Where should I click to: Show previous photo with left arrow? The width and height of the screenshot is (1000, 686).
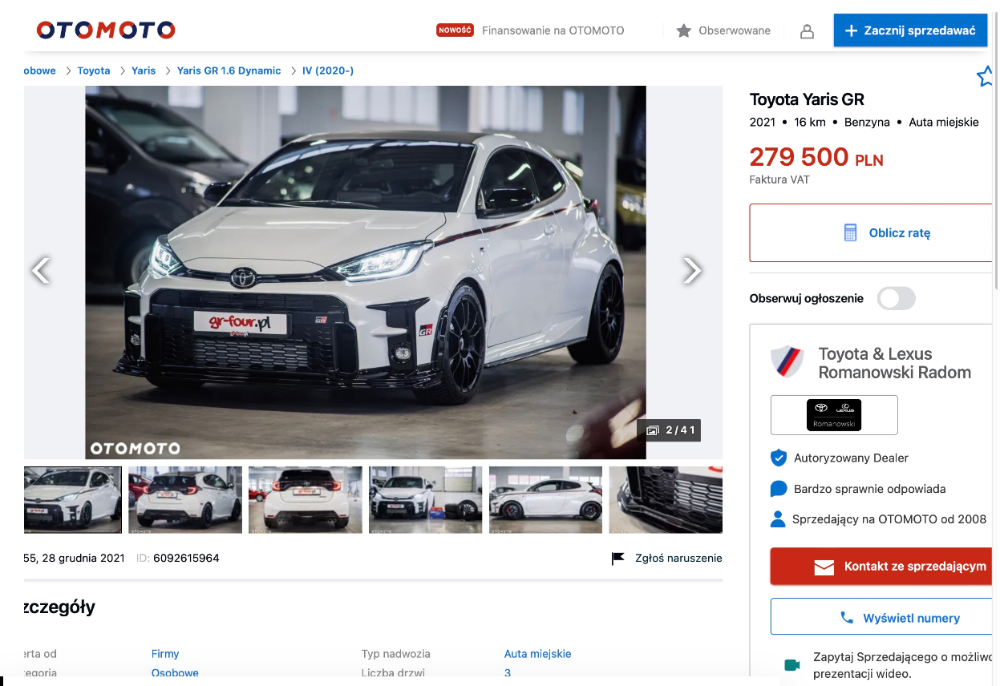pyautogui.click(x=41, y=270)
